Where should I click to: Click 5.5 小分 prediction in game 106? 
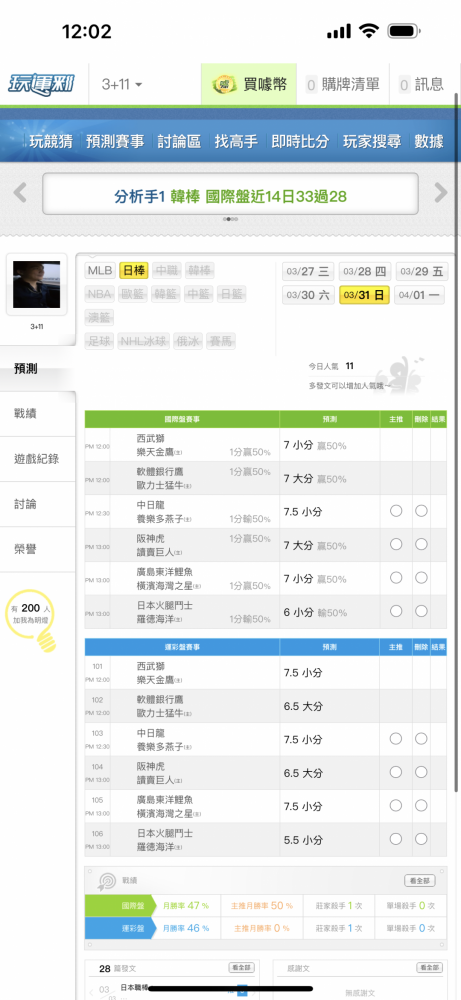tap(303, 840)
